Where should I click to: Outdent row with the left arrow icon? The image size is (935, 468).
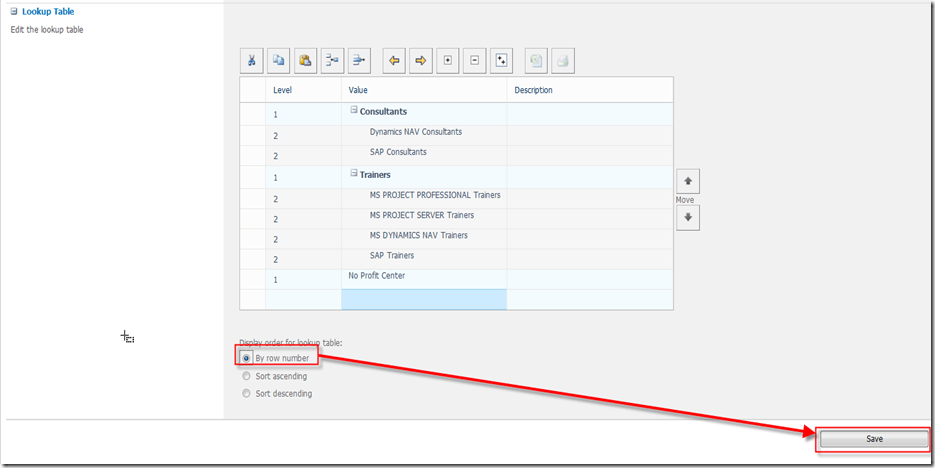coord(394,61)
